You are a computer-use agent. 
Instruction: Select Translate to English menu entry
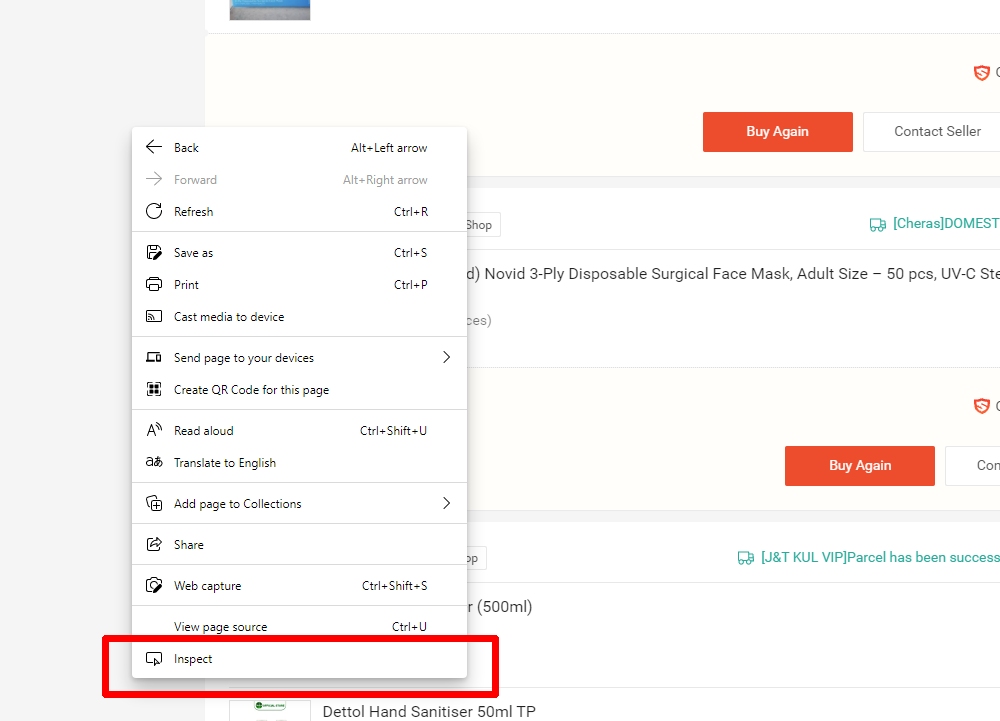point(225,463)
